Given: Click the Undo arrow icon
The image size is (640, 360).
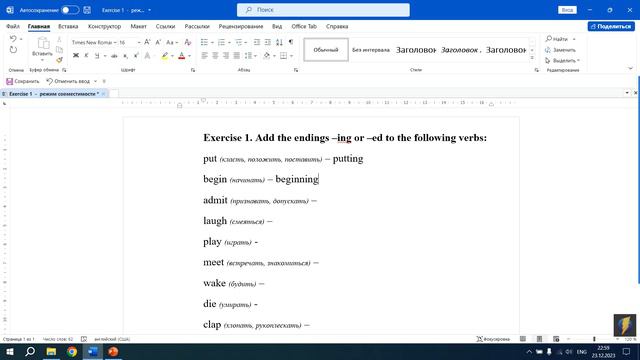Looking at the screenshot, I should tap(13, 39).
